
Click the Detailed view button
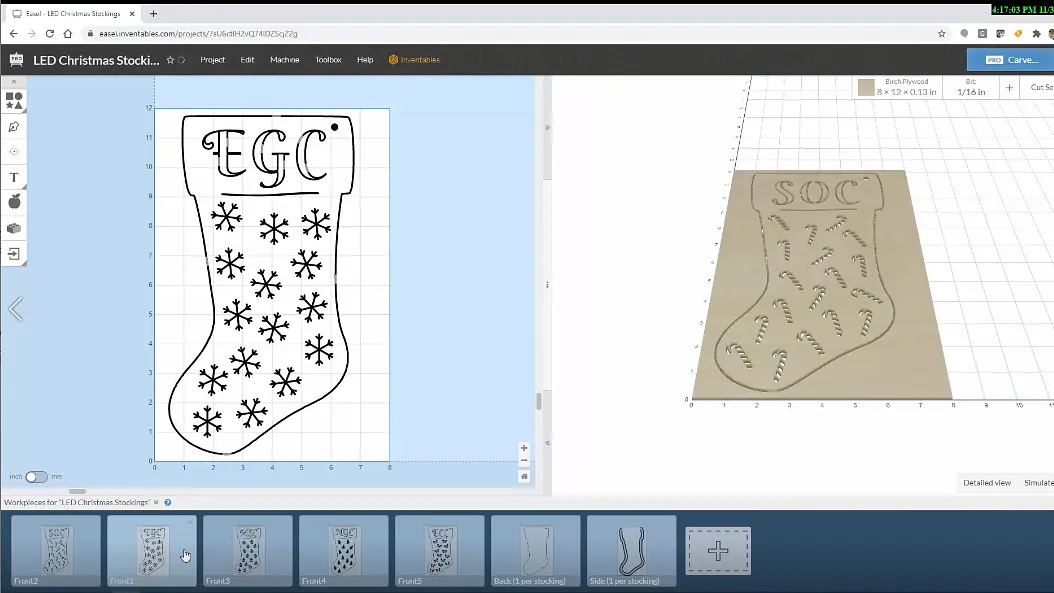pyautogui.click(x=986, y=483)
